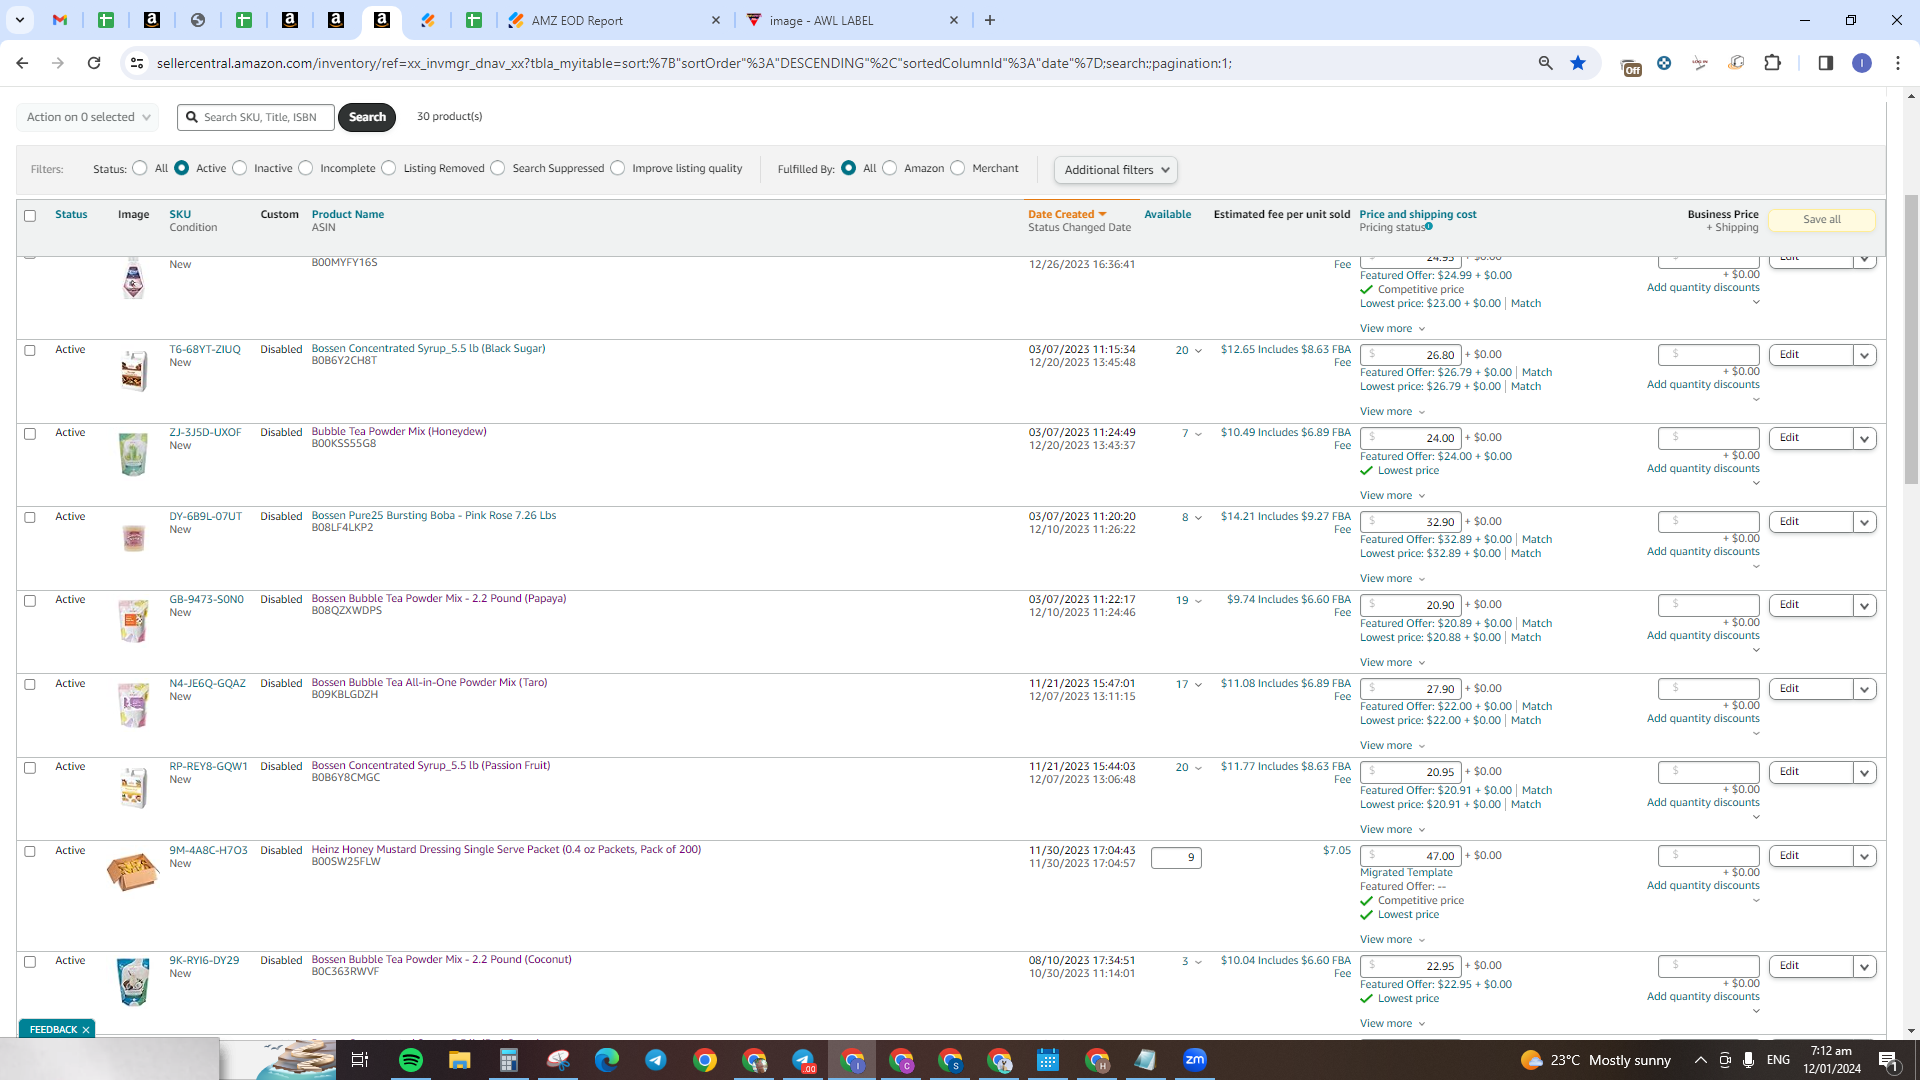The width and height of the screenshot is (1920, 1080).
Task: Click Add quantity discounts for Heinz row
Action: [x=1703, y=886]
